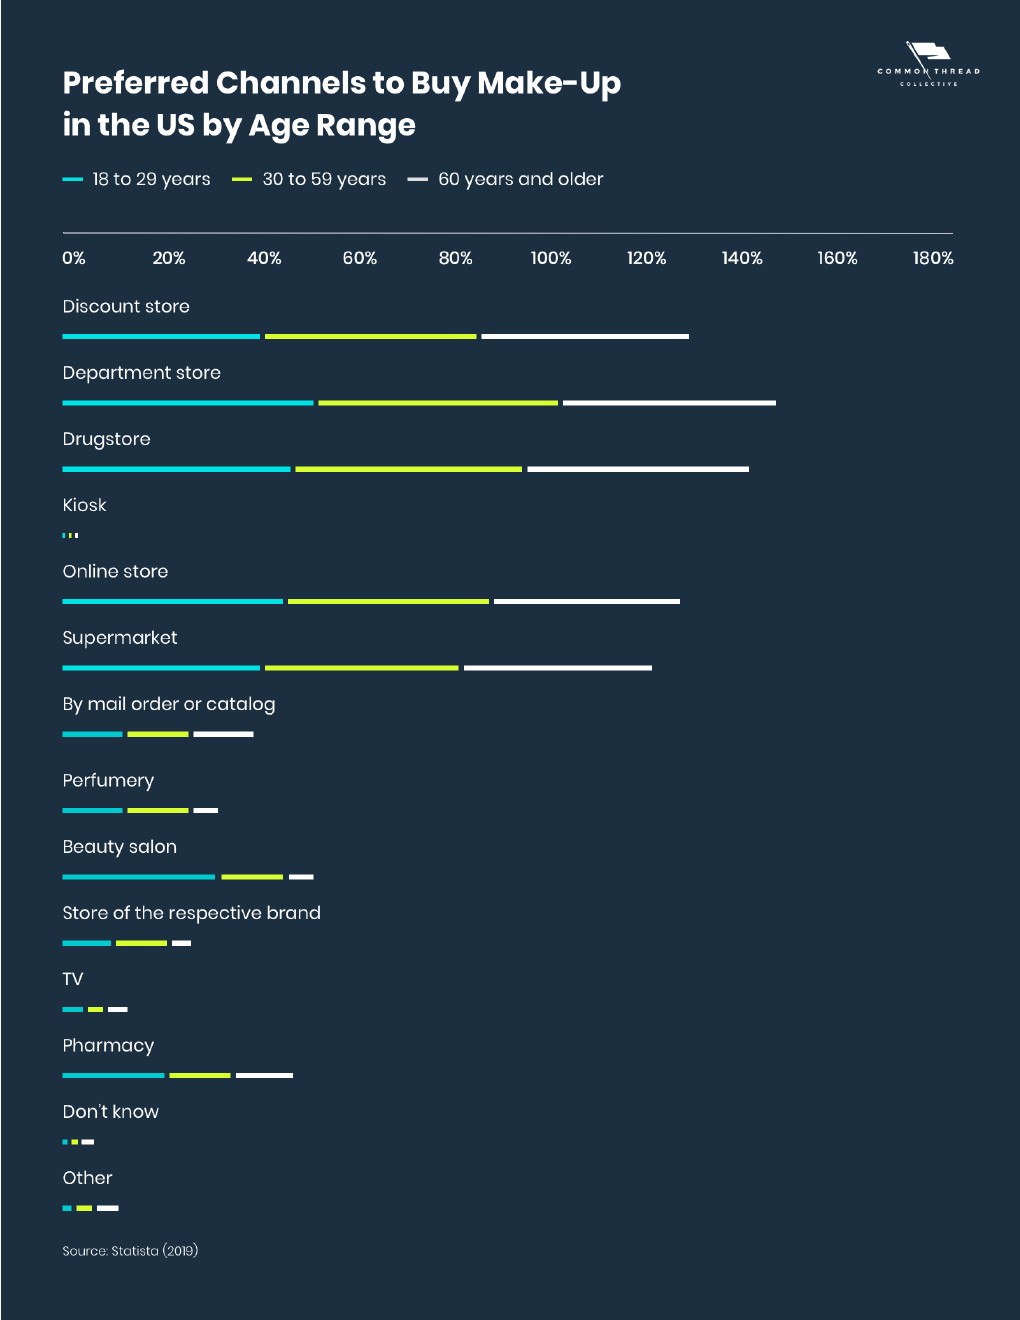1020x1320 pixels.
Task: Click the cyan 18 to 29 years legend marker
Action: tap(72, 180)
